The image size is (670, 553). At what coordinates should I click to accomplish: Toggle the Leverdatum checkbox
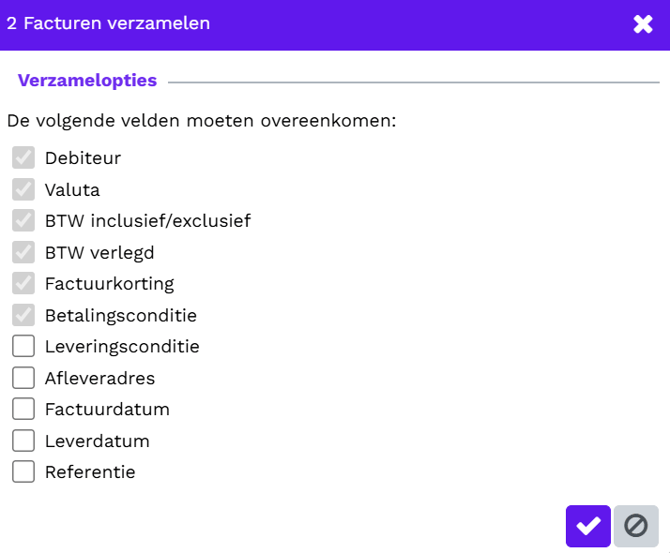tap(24, 441)
